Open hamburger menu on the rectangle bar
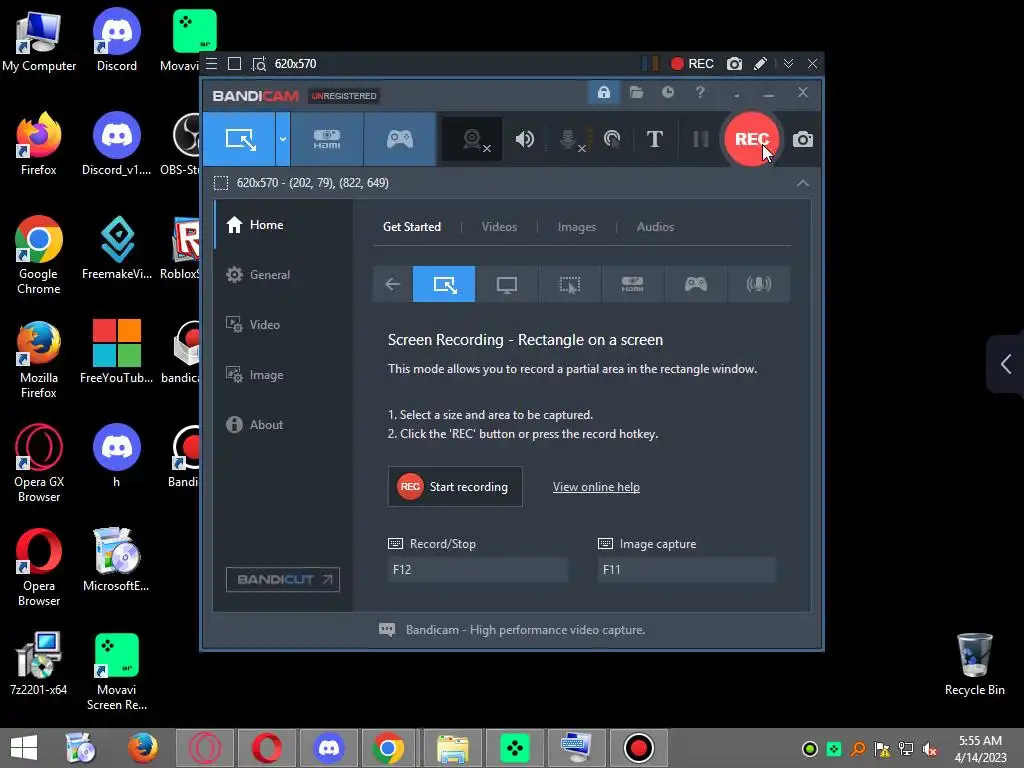Screen dimensions: 1024x768 pos(212,63)
